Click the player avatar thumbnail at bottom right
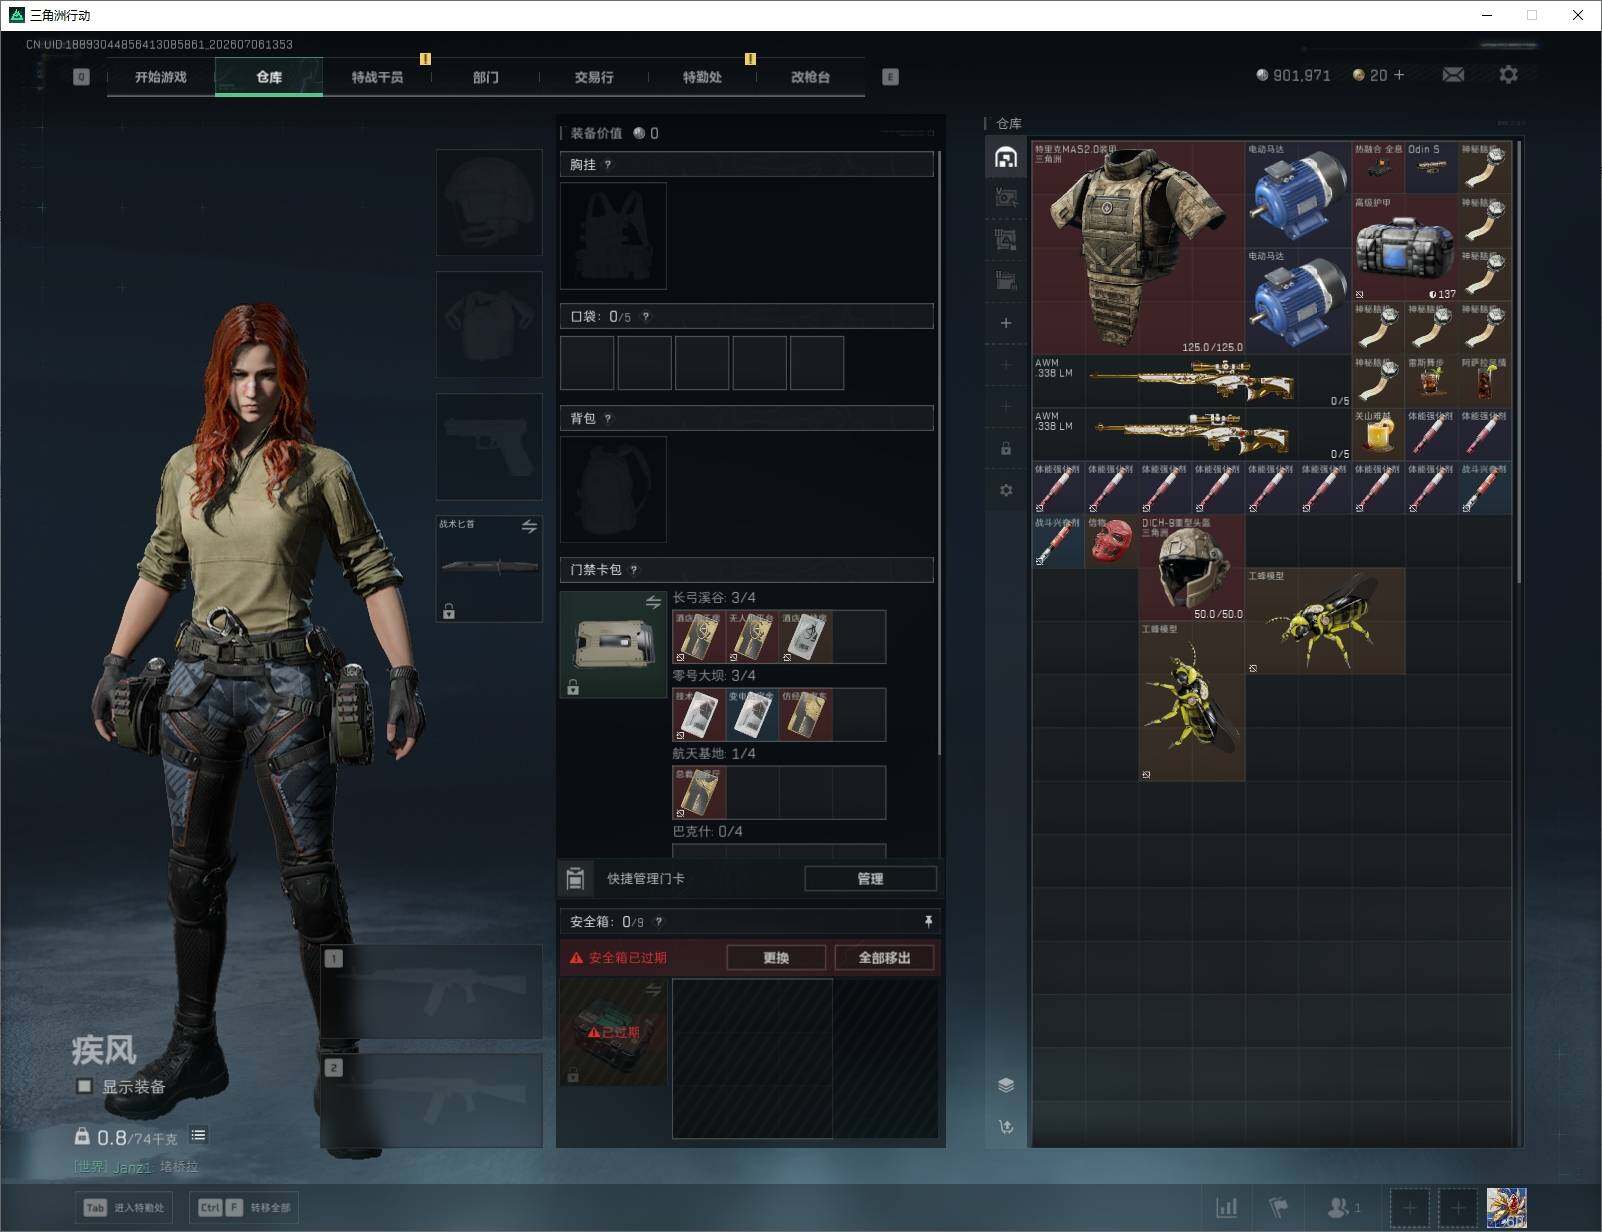Image resolution: width=1602 pixels, height=1232 pixels. [1506, 1208]
